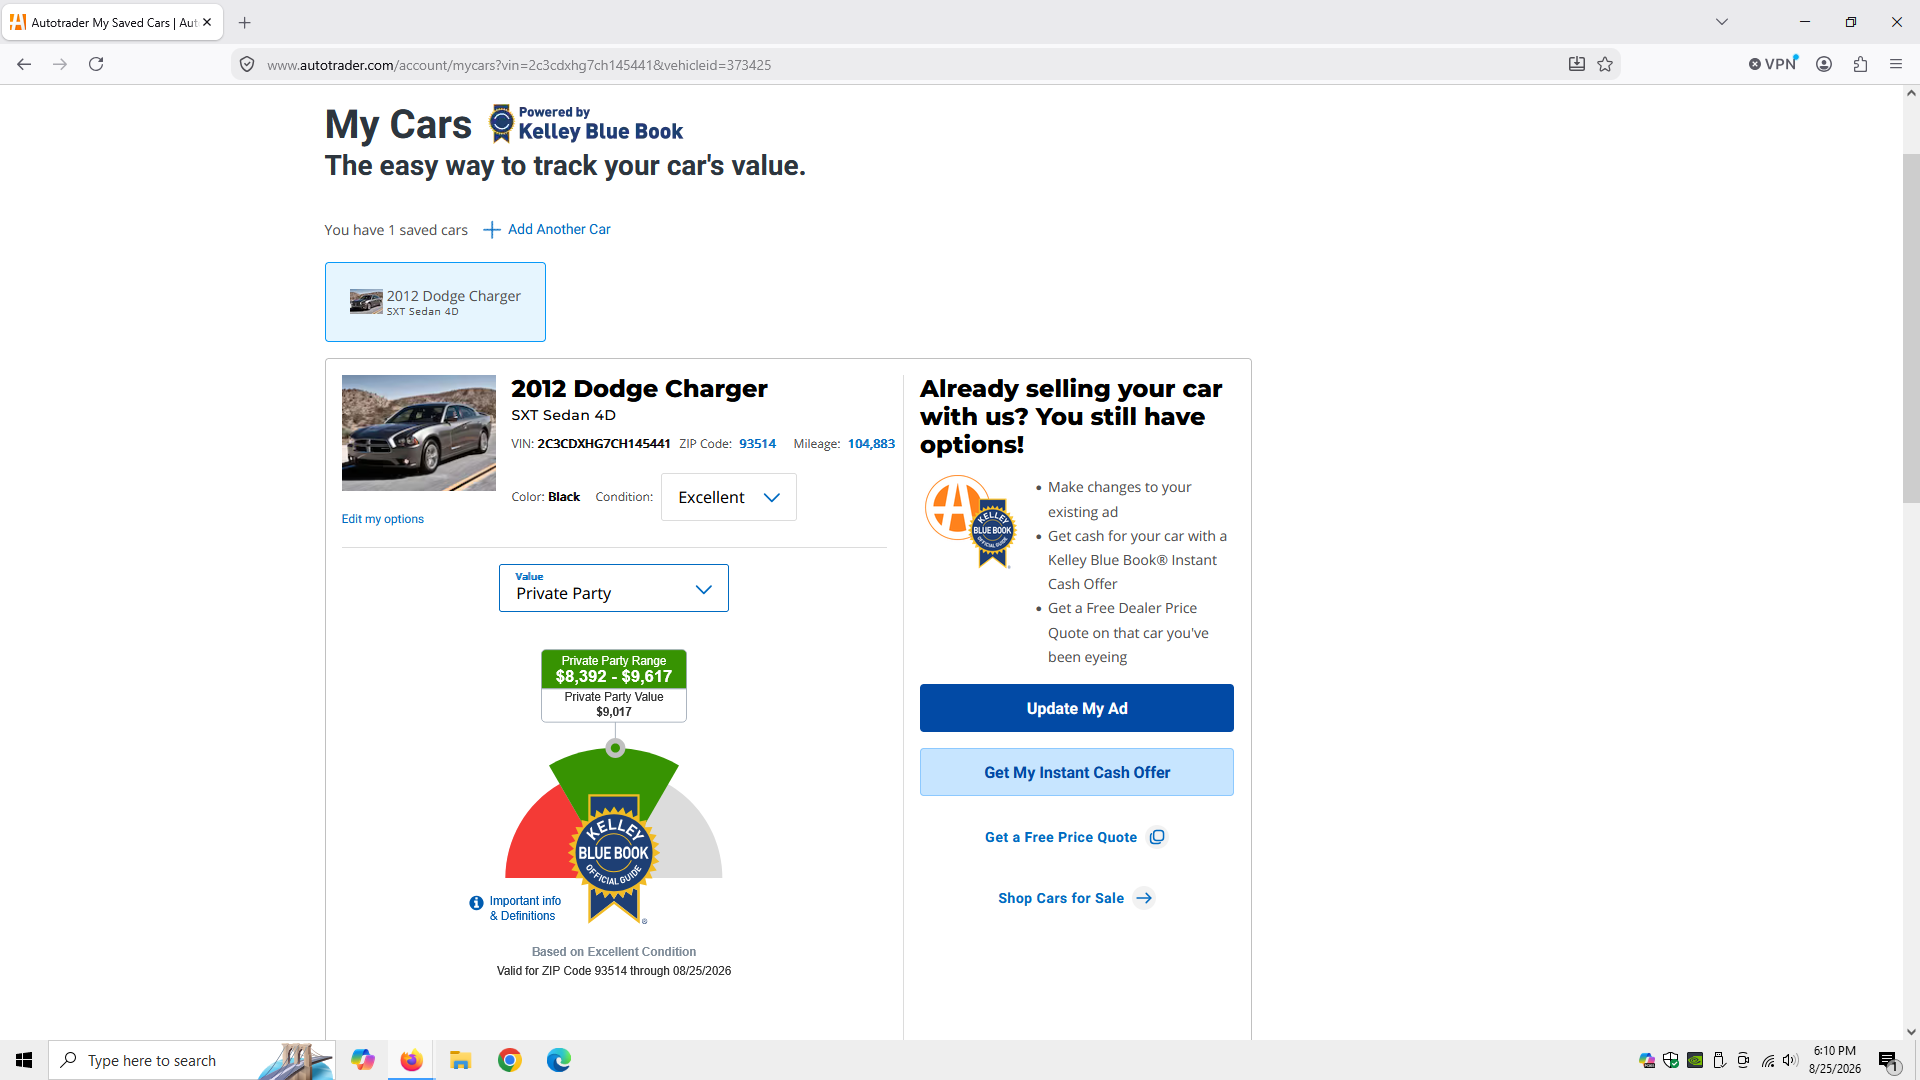Click the page vertical scrollbar thumb
1920x1080 pixels.
pyautogui.click(x=1911, y=329)
